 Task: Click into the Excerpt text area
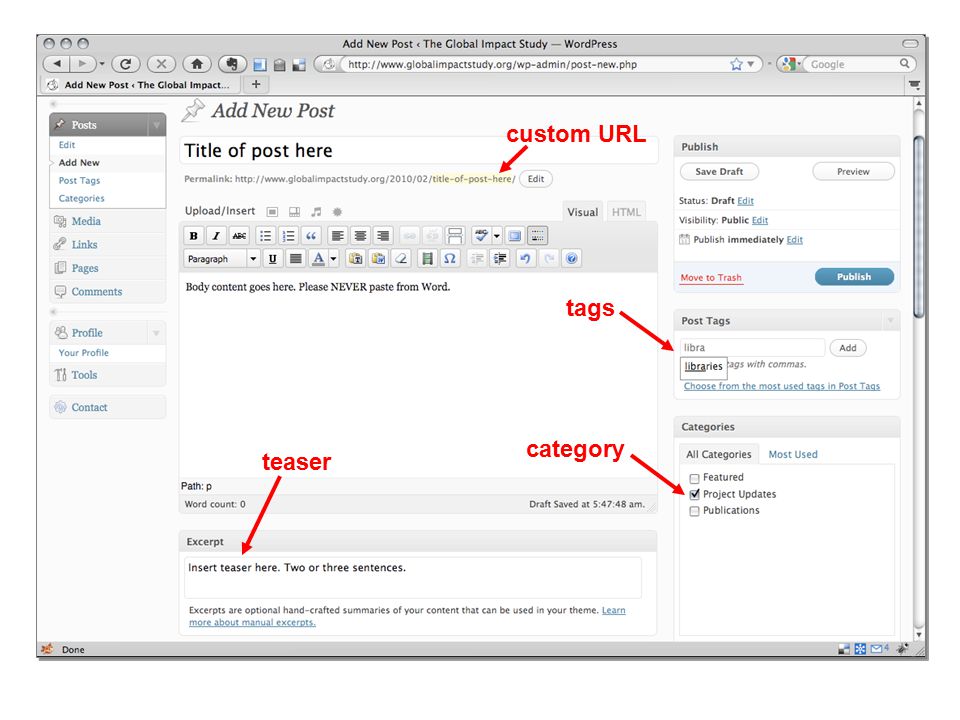[x=413, y=577]
